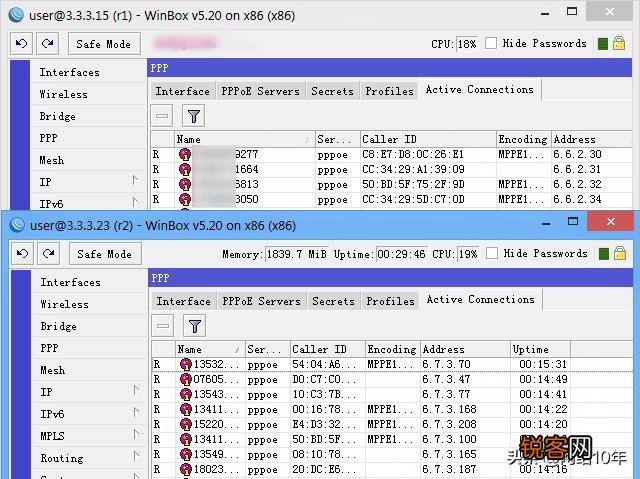Click the undo arrow in r2 window
The image size is (640, 479).
pyautogui.click(x=22, y=254)
